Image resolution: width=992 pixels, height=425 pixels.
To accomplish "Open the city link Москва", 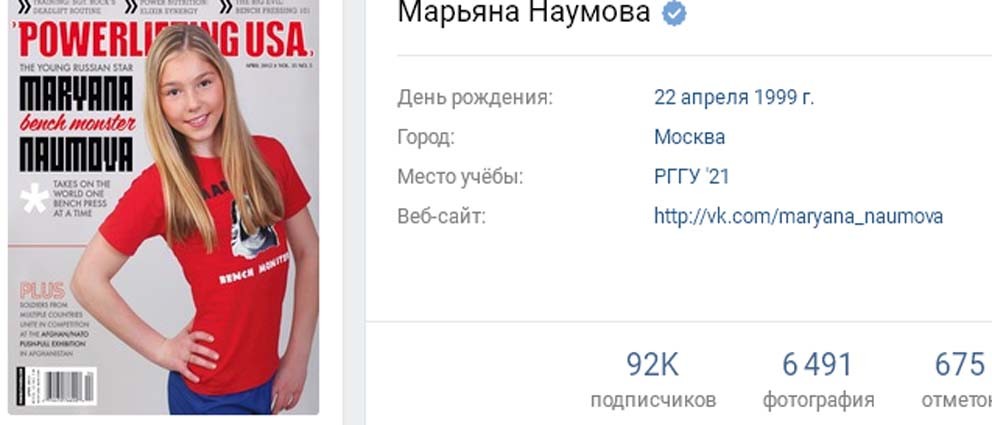I will [x=690, y=137].
